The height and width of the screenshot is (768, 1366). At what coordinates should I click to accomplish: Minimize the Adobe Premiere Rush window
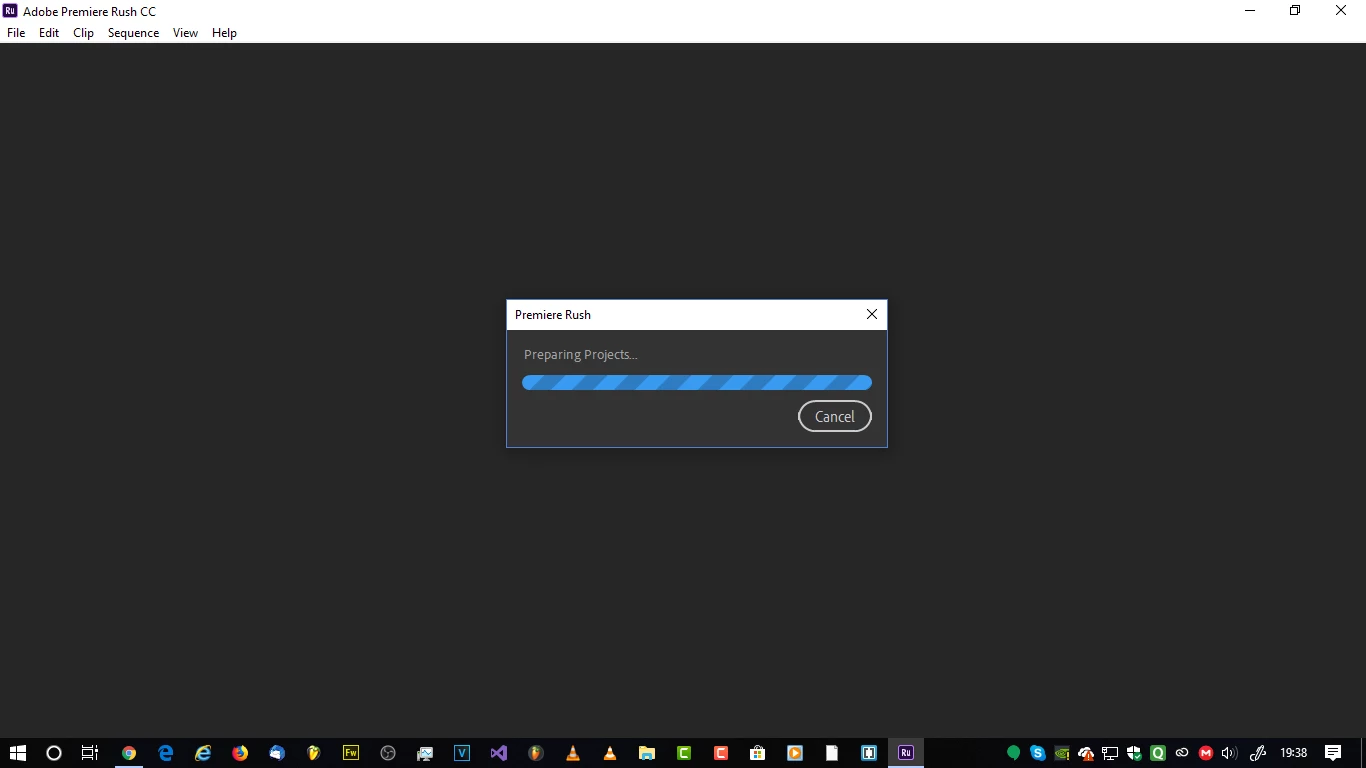click(x=1250, y=11)
